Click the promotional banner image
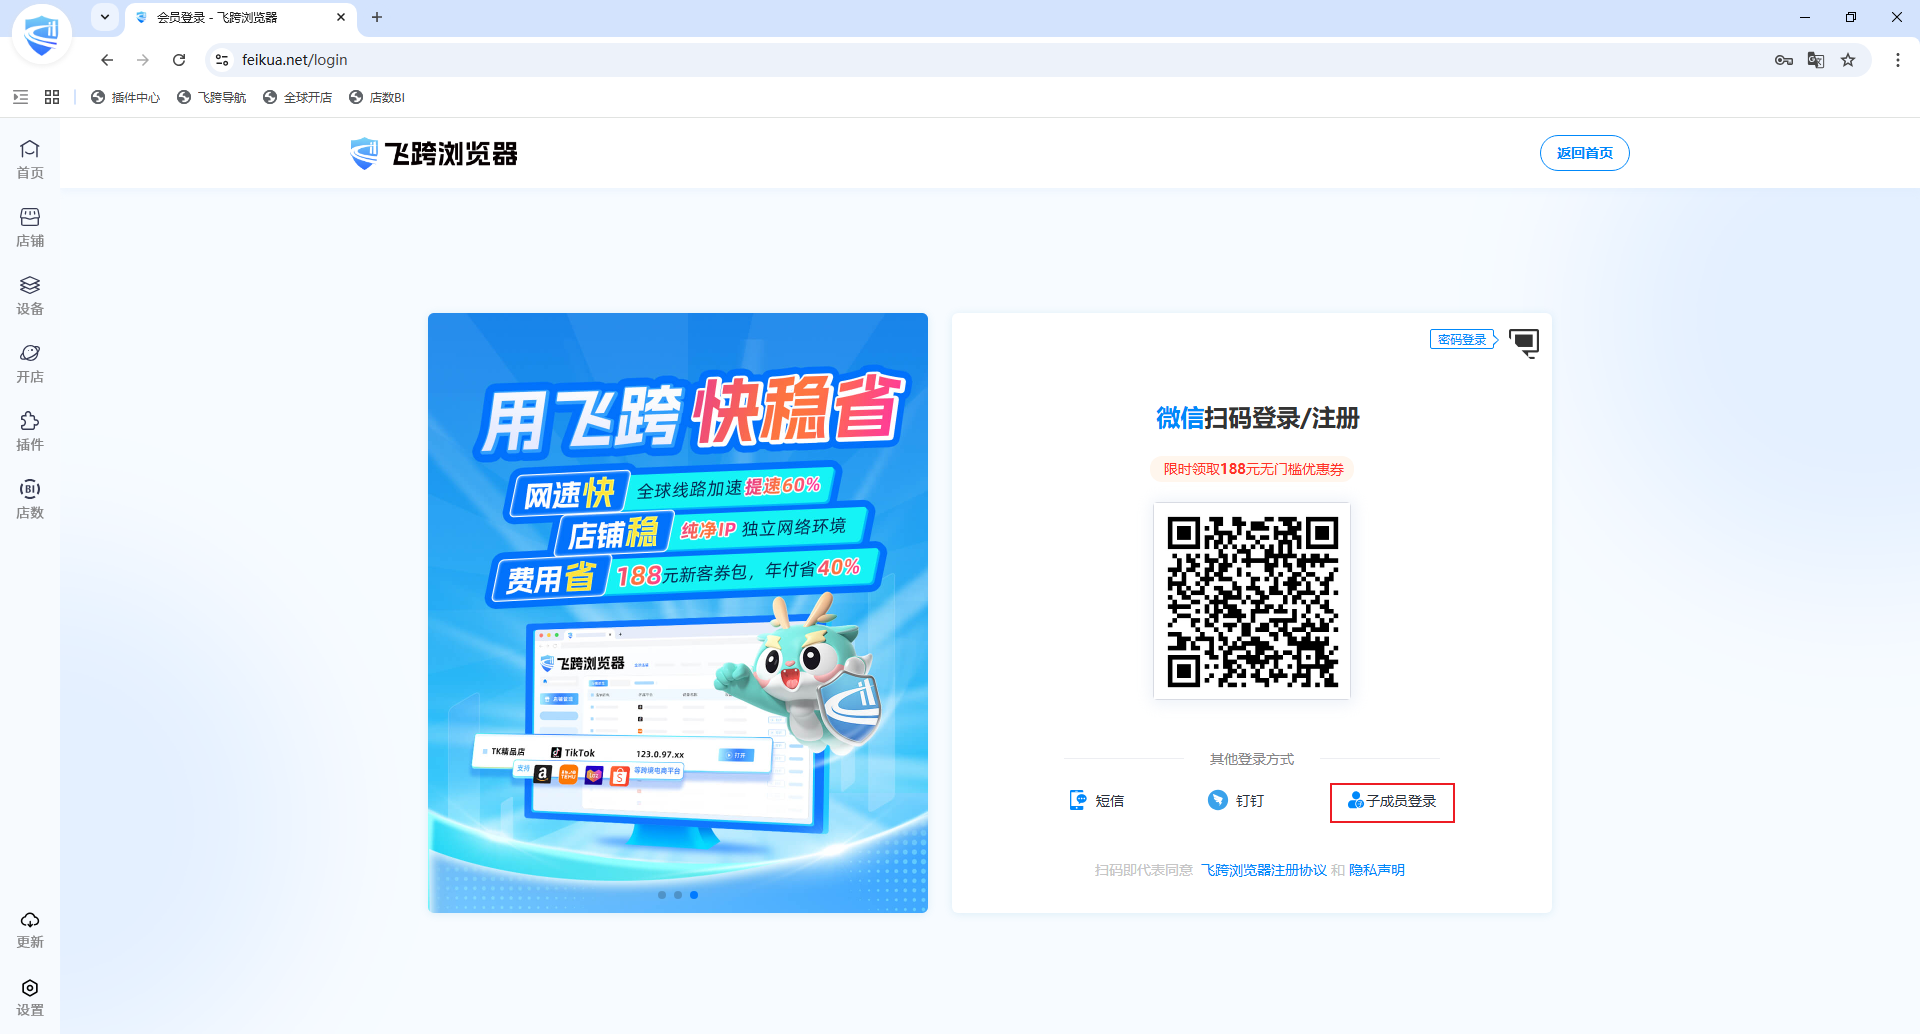Image resolution: width=1920 pixels, height=1034 pixels. [678, 613]
